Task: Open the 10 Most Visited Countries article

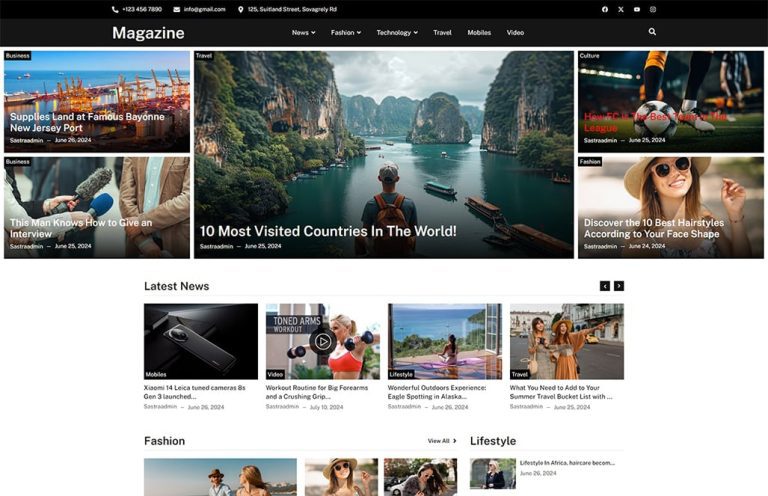Action: pyautogui.click(x=328, y=231)
